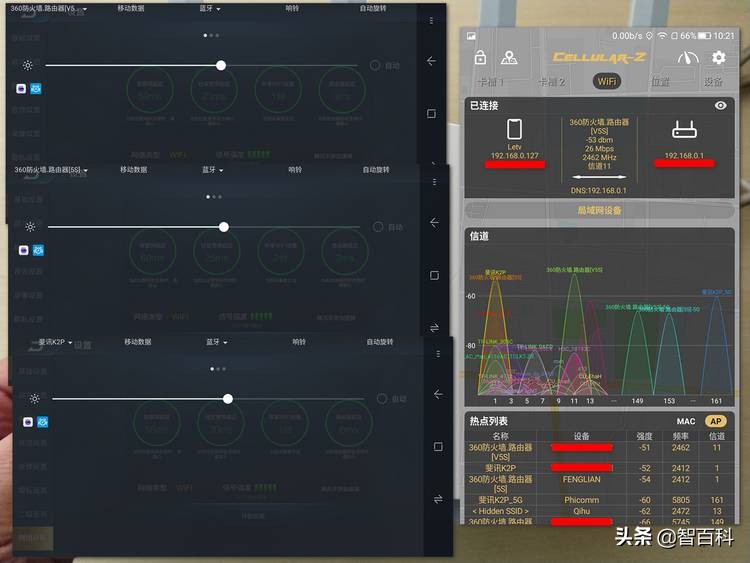Sort hotspot list by 信道 column
Screen dimensions: 750x563
(717, 436)
